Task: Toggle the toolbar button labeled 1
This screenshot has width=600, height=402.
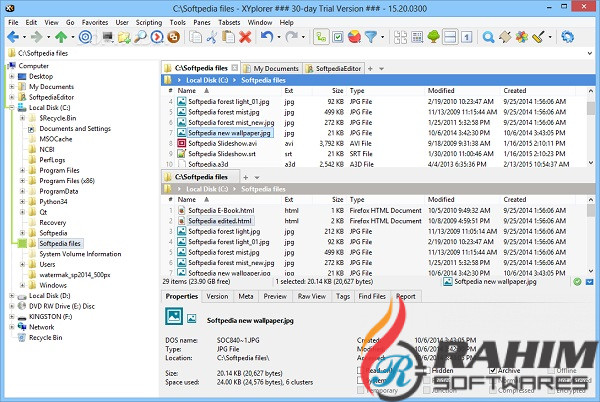Action: [x=466, y=37]
